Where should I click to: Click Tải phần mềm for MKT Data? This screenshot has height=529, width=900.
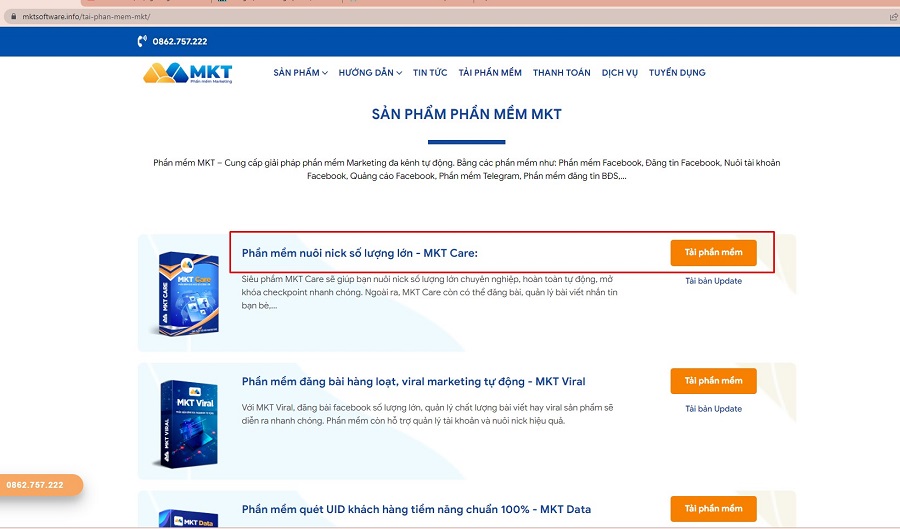coord(713,509)
